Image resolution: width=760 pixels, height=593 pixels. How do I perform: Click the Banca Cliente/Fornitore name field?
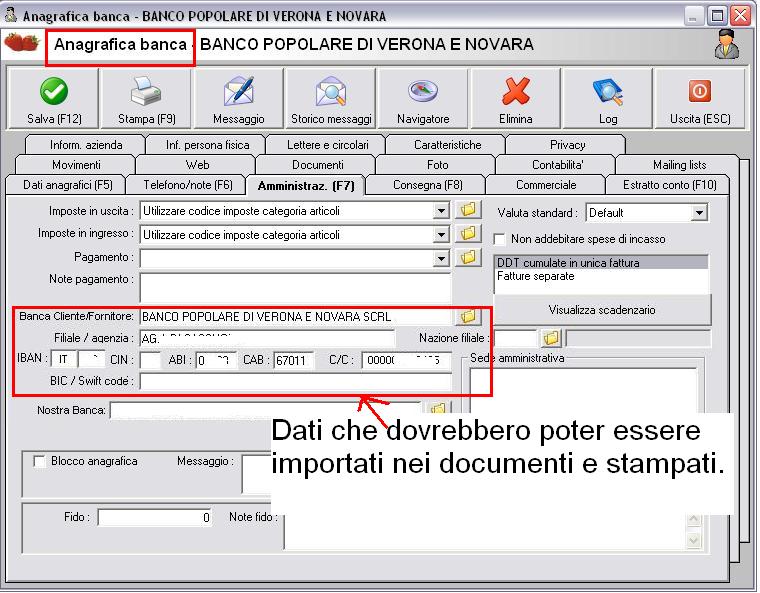click(295, 317)
